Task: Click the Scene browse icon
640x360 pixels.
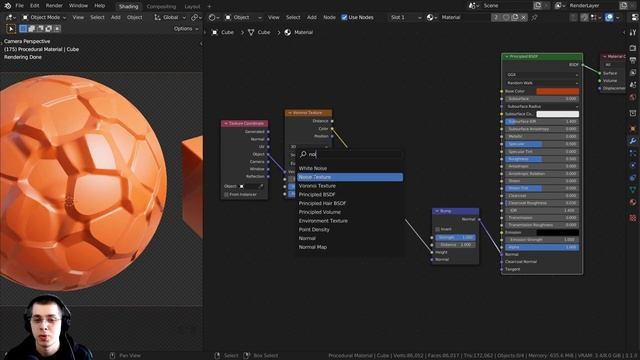Action: 473,6
